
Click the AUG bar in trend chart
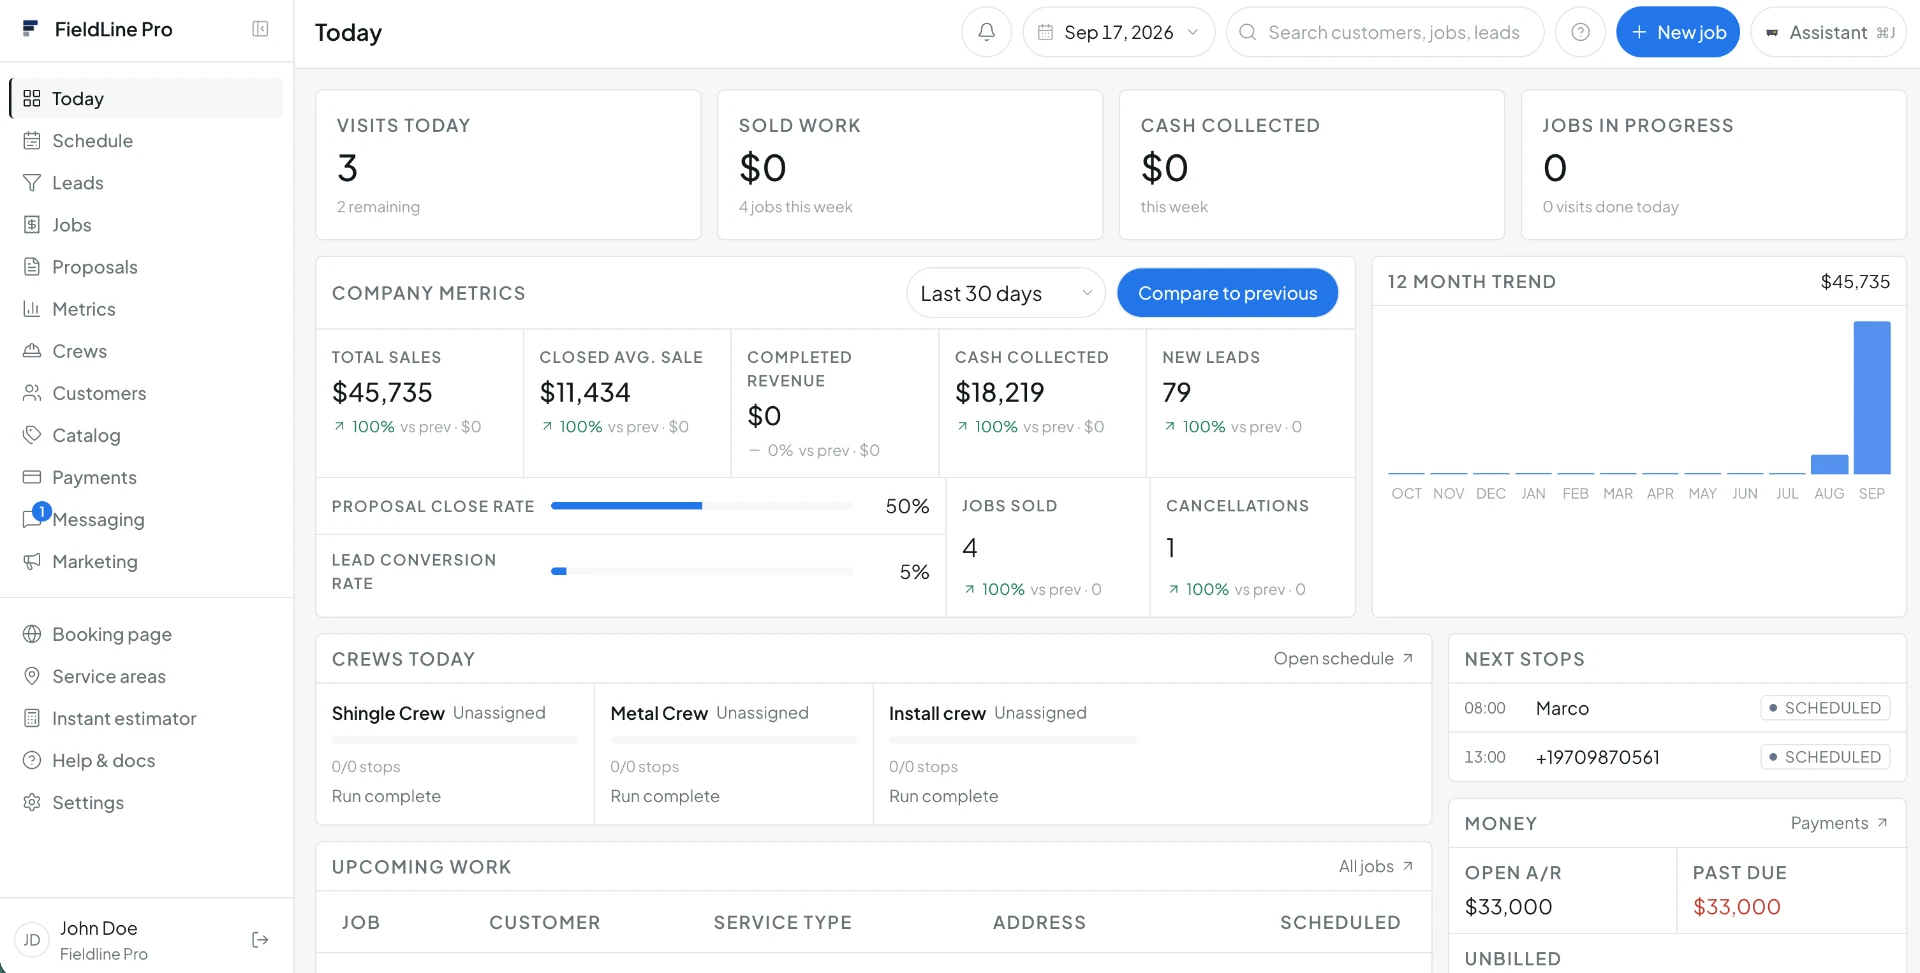pyautogui.click(x=1829, y=464)
